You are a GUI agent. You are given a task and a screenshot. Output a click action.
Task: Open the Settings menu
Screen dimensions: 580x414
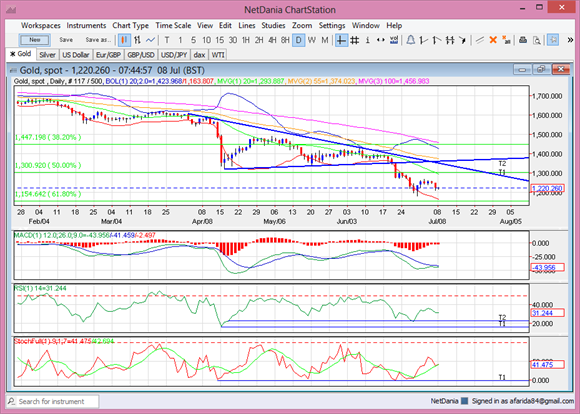(x=332, y=26)
